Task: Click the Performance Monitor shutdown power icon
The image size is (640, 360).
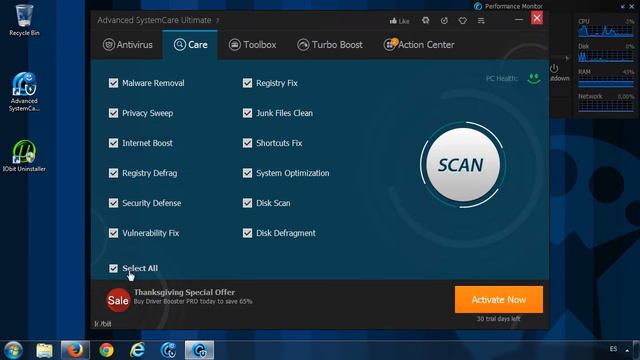Action: (554, 69)
